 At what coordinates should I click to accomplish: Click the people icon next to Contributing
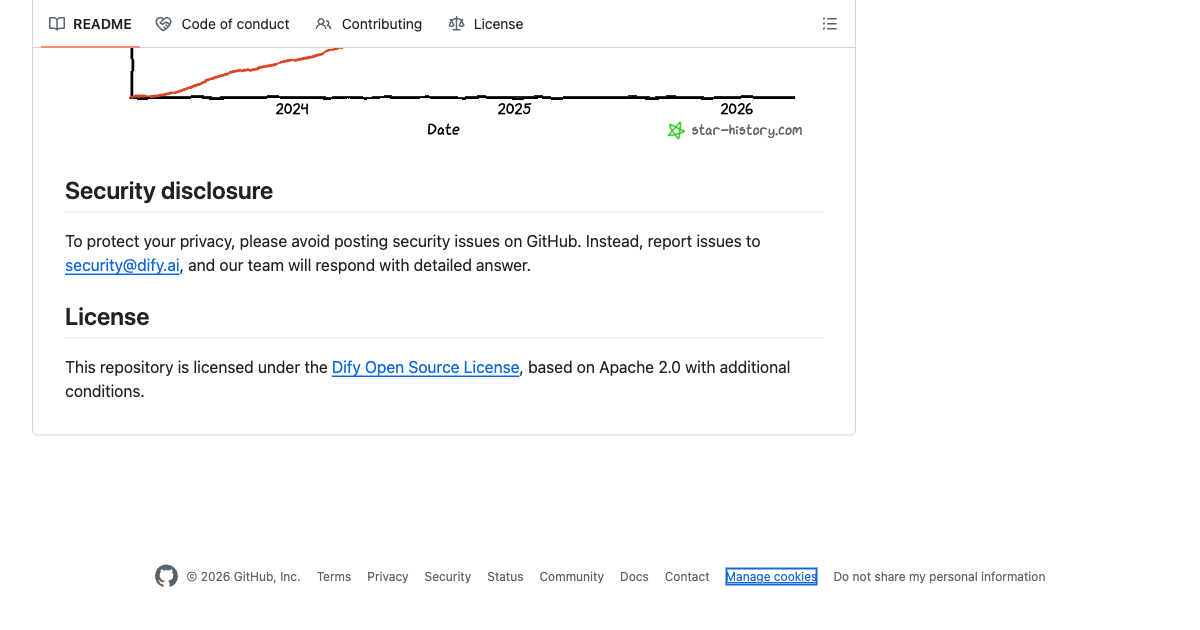tap(322, 23)
